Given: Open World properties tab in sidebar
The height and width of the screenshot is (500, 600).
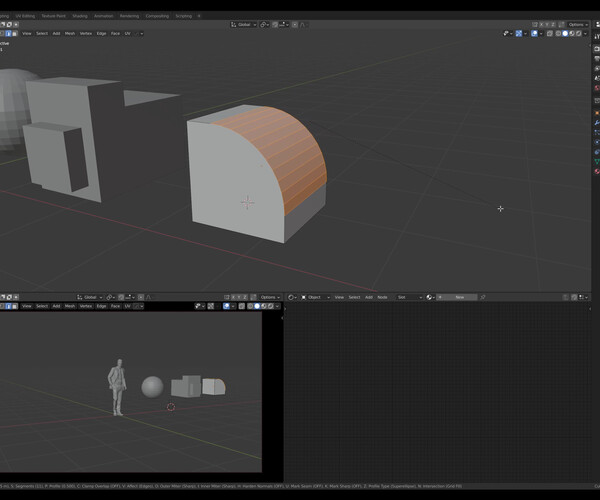Looking at the screenshot, I should pos(597,88).
